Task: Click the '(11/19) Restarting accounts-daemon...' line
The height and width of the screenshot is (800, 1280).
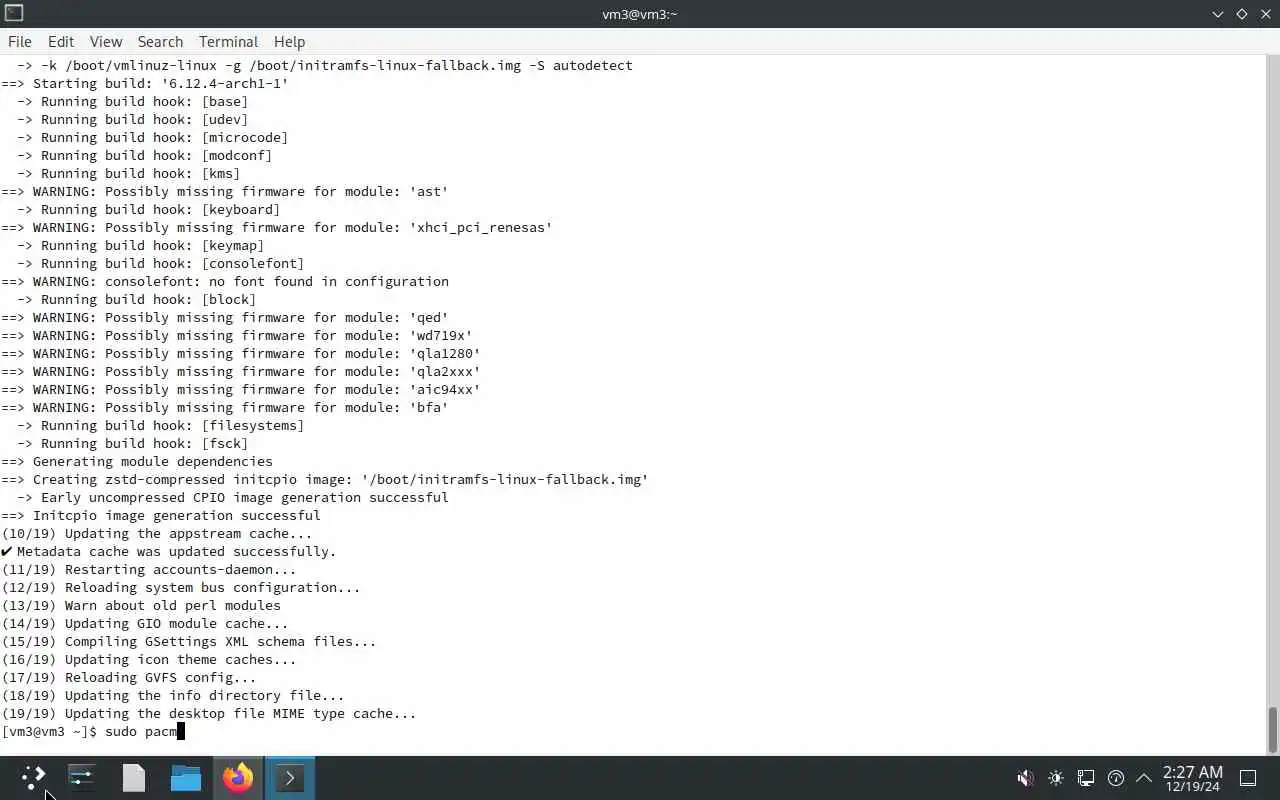Action: coord(149,569)
